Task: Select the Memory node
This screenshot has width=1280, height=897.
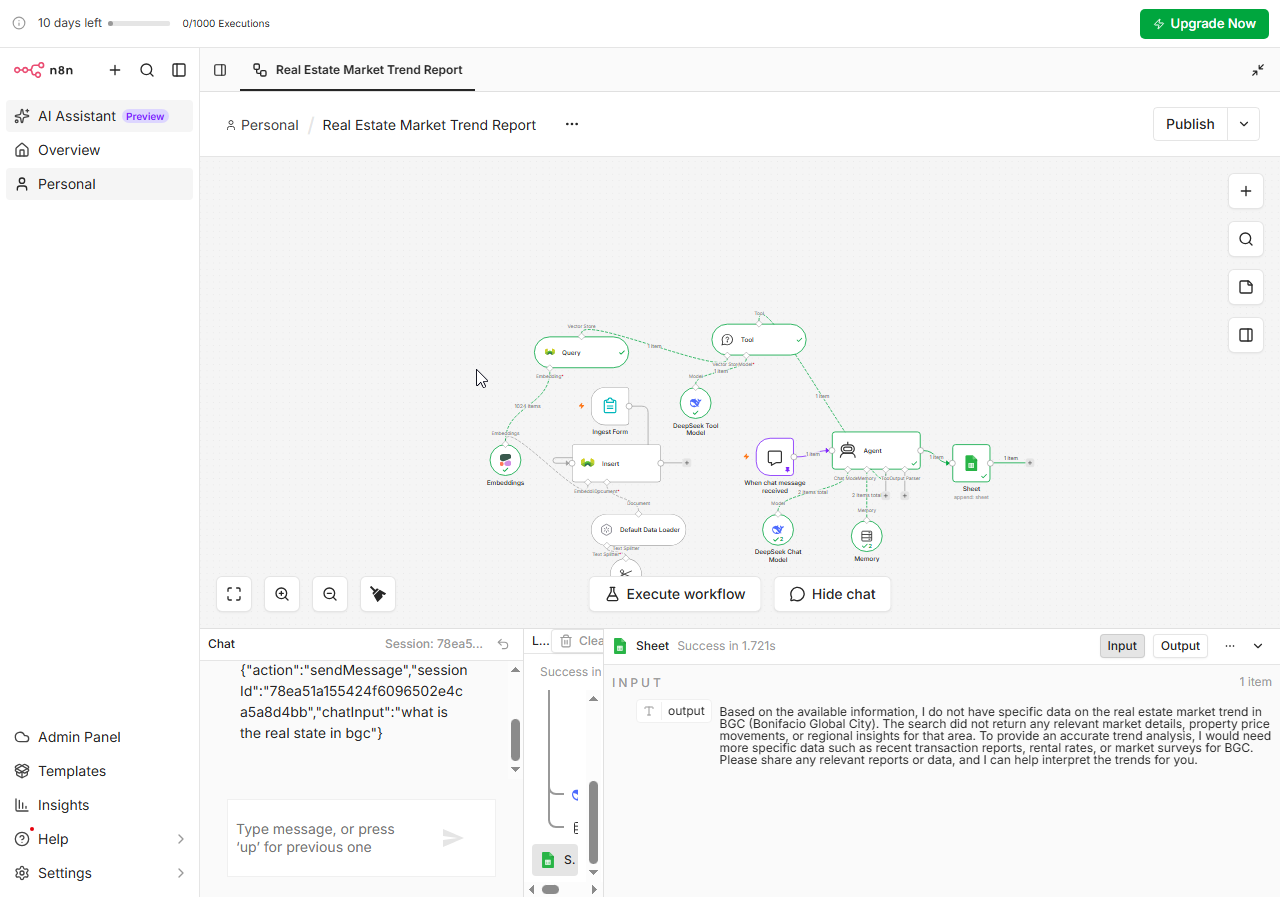Action: [x=867, y=536]
